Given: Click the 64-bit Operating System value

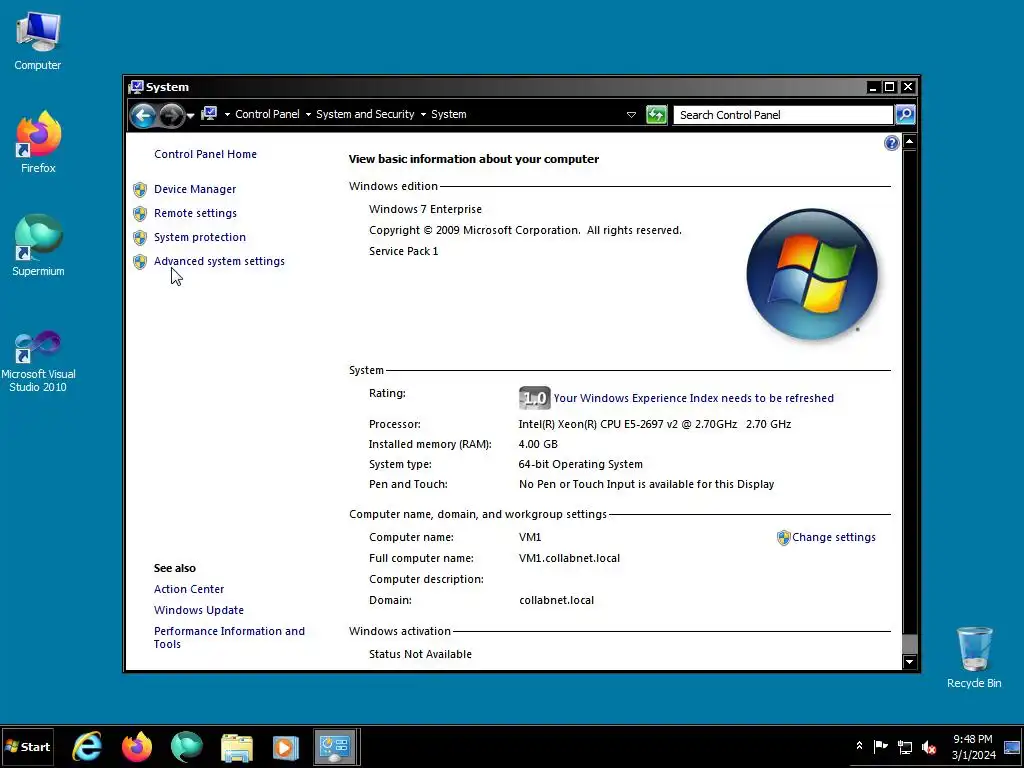Looking at the screenshot, I should (581, 464).
